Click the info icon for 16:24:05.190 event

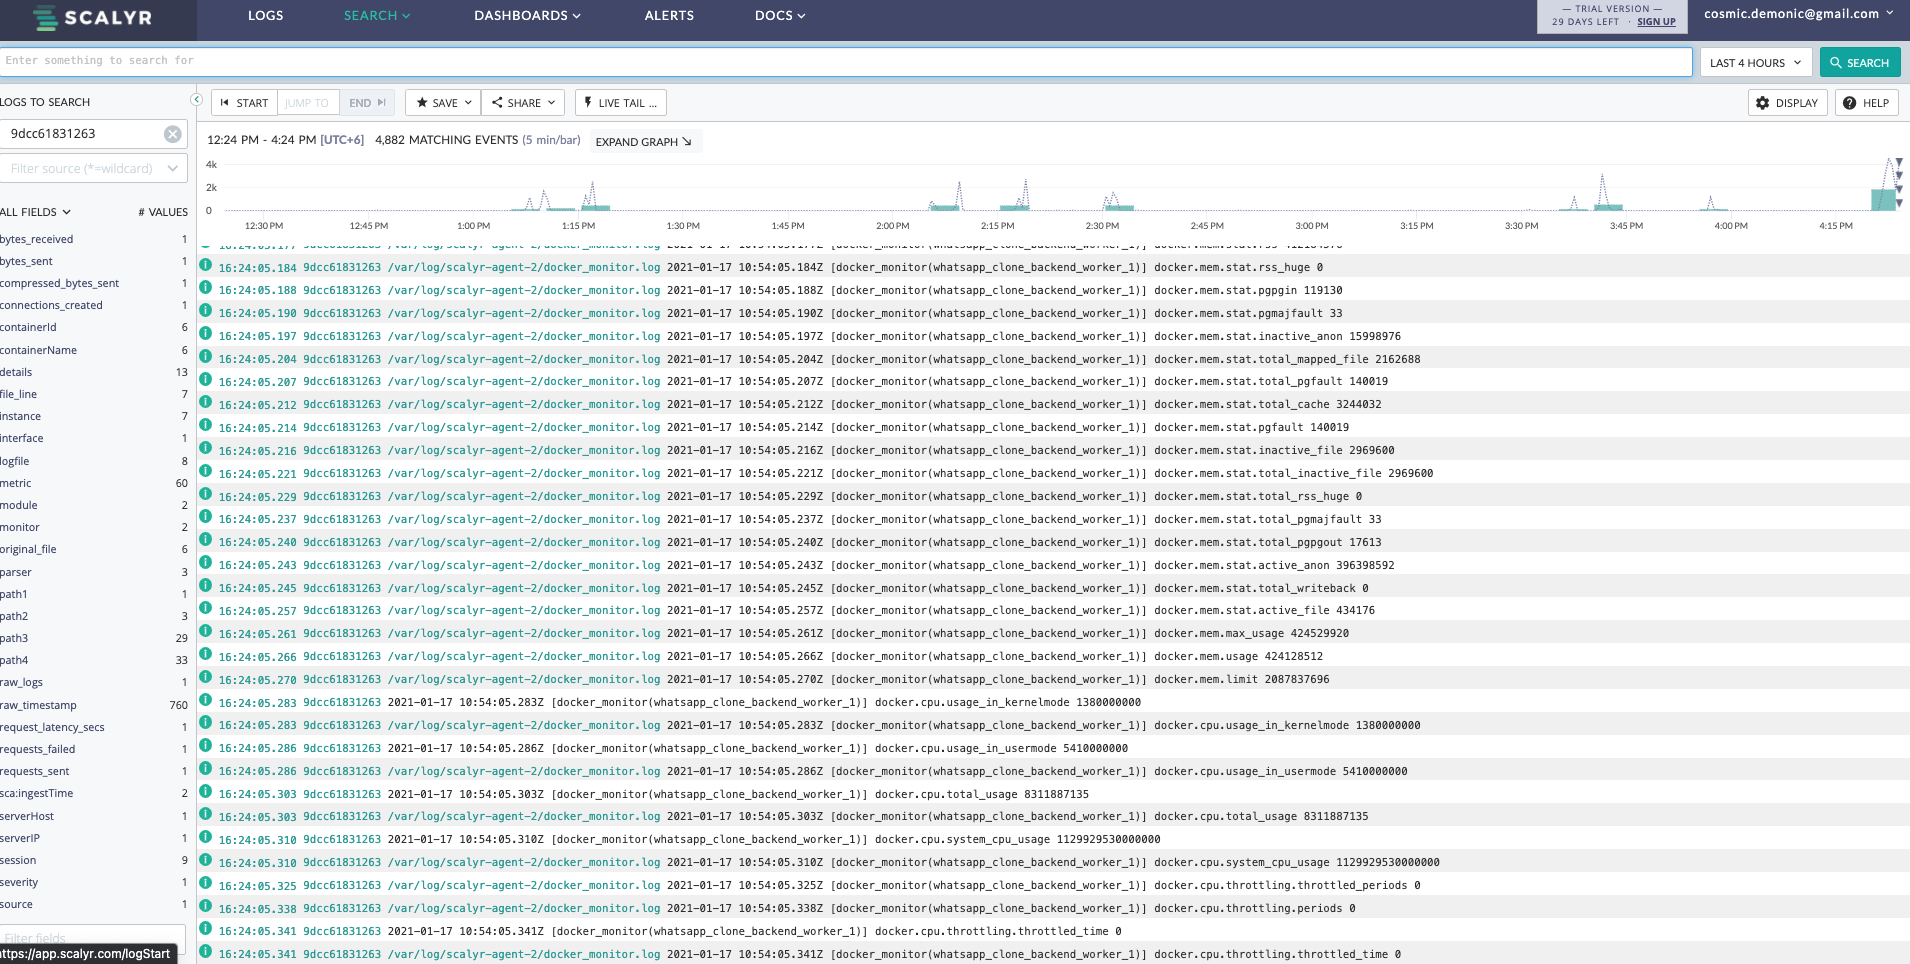[x=206, y=311]
